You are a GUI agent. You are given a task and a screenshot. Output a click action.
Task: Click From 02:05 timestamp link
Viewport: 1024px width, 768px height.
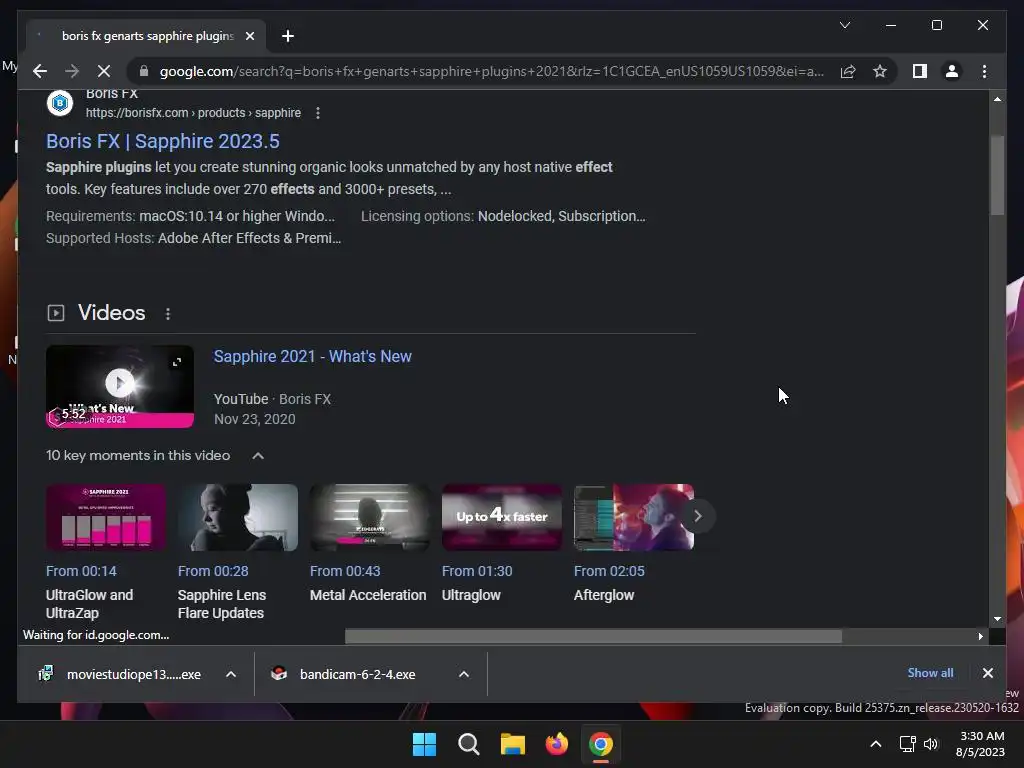click(609, 571)
